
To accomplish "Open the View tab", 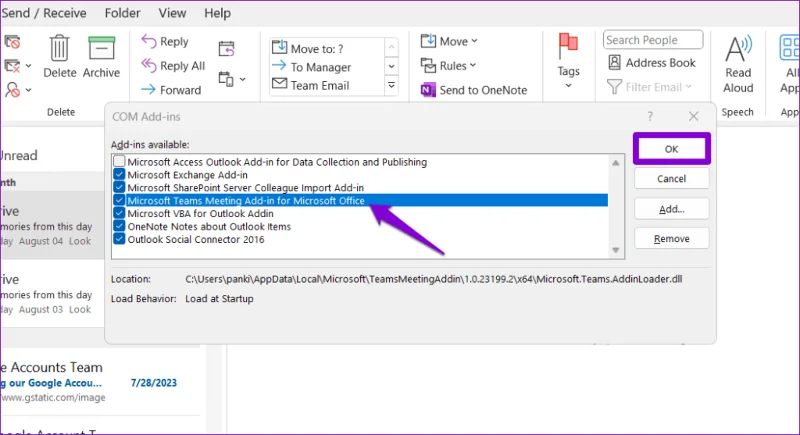I will pyautogui.click(x=172, y=13).
